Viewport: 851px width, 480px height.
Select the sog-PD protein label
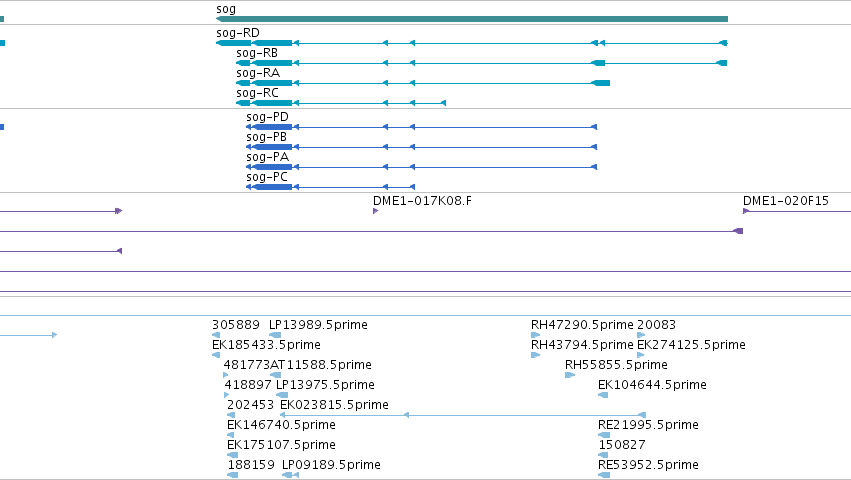click(x=267, y=117)
